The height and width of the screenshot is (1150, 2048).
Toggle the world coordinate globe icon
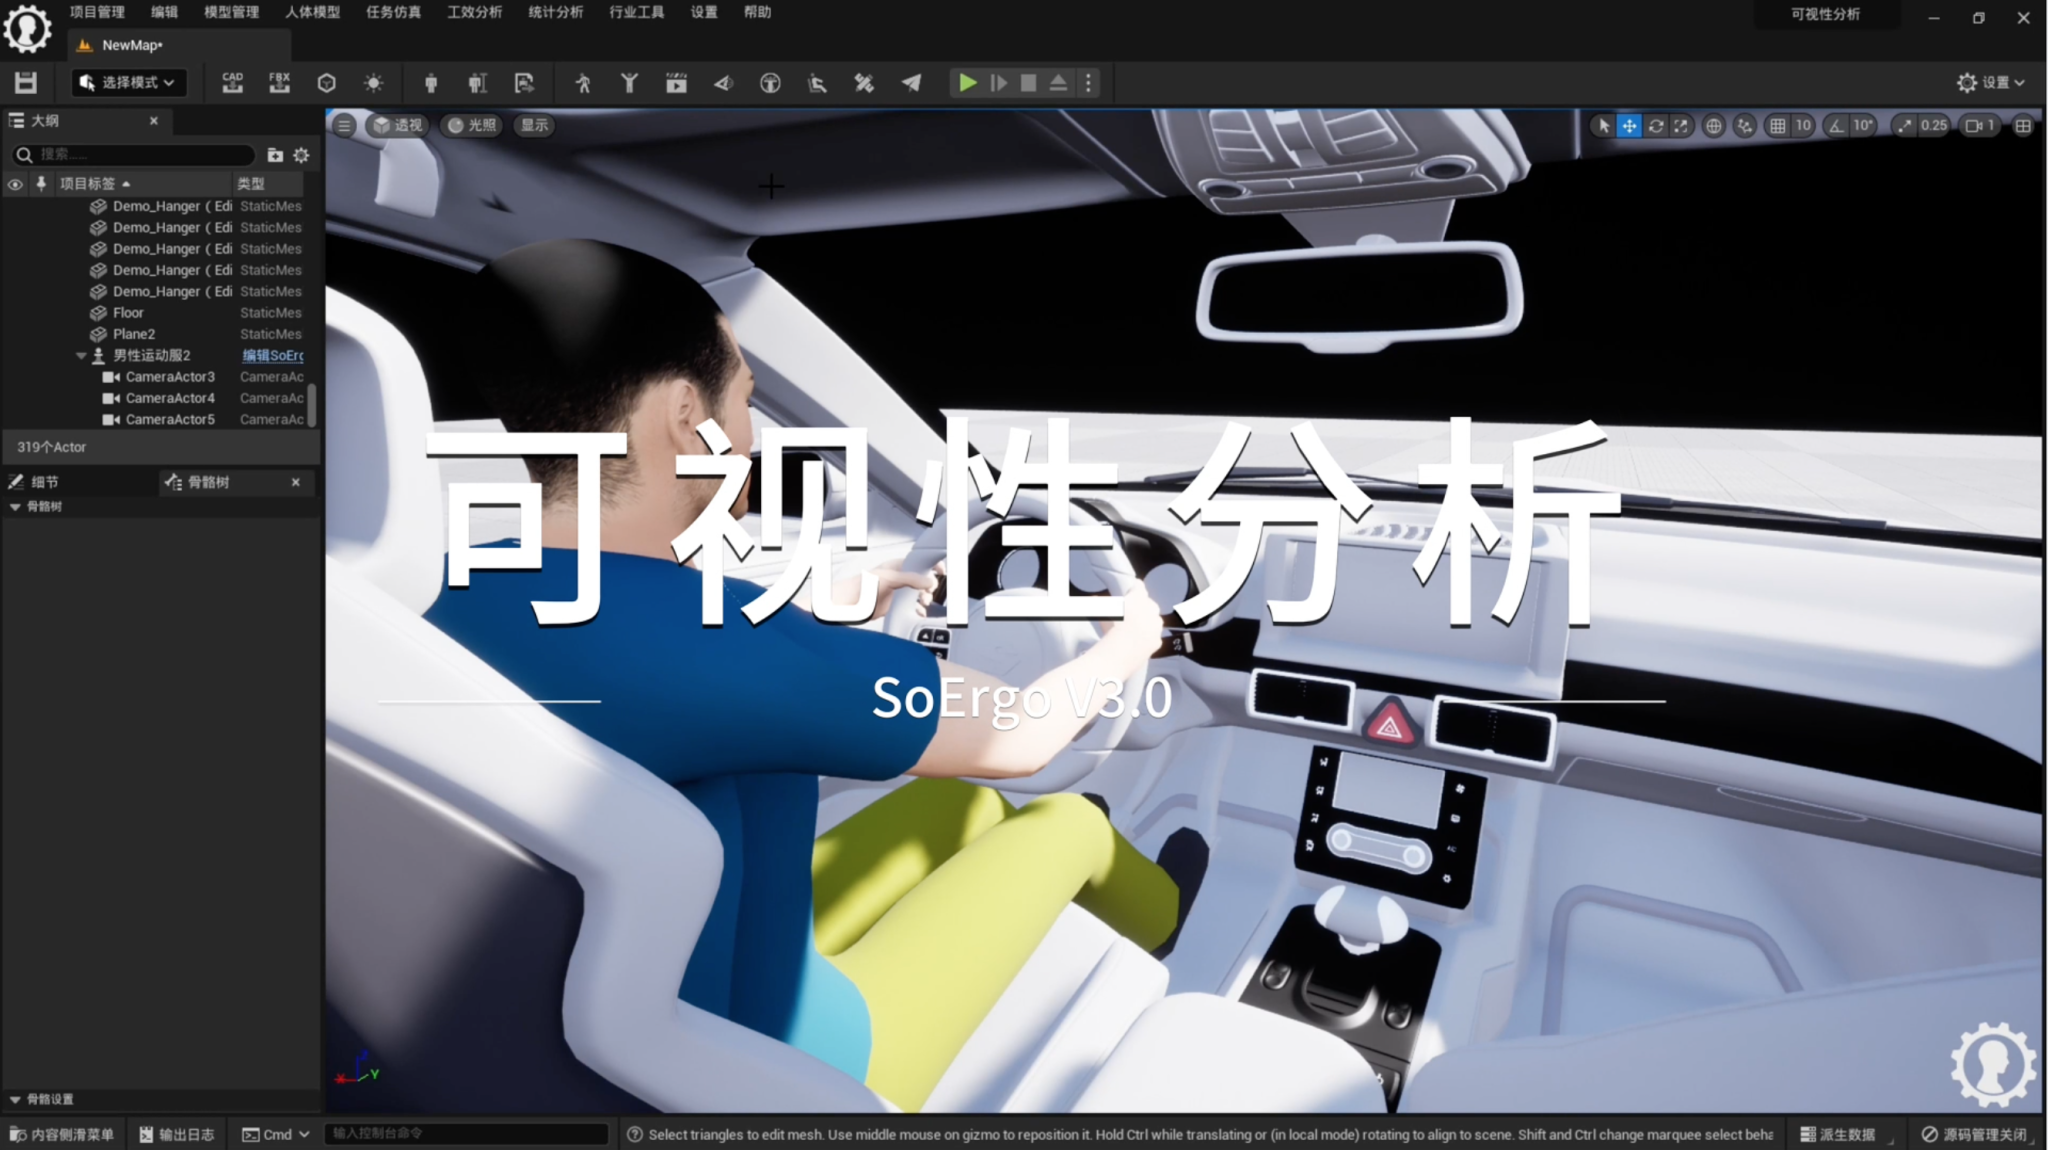[1714, 125]
